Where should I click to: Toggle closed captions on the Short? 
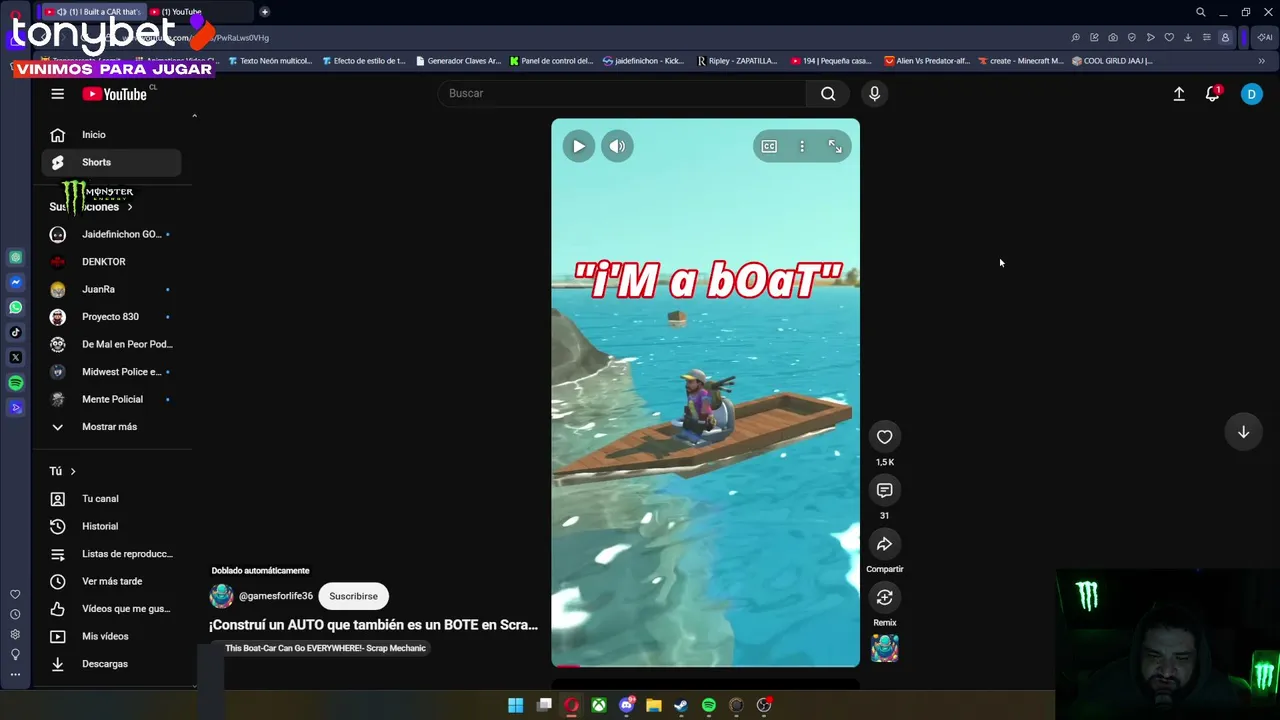tap(769, 146)
